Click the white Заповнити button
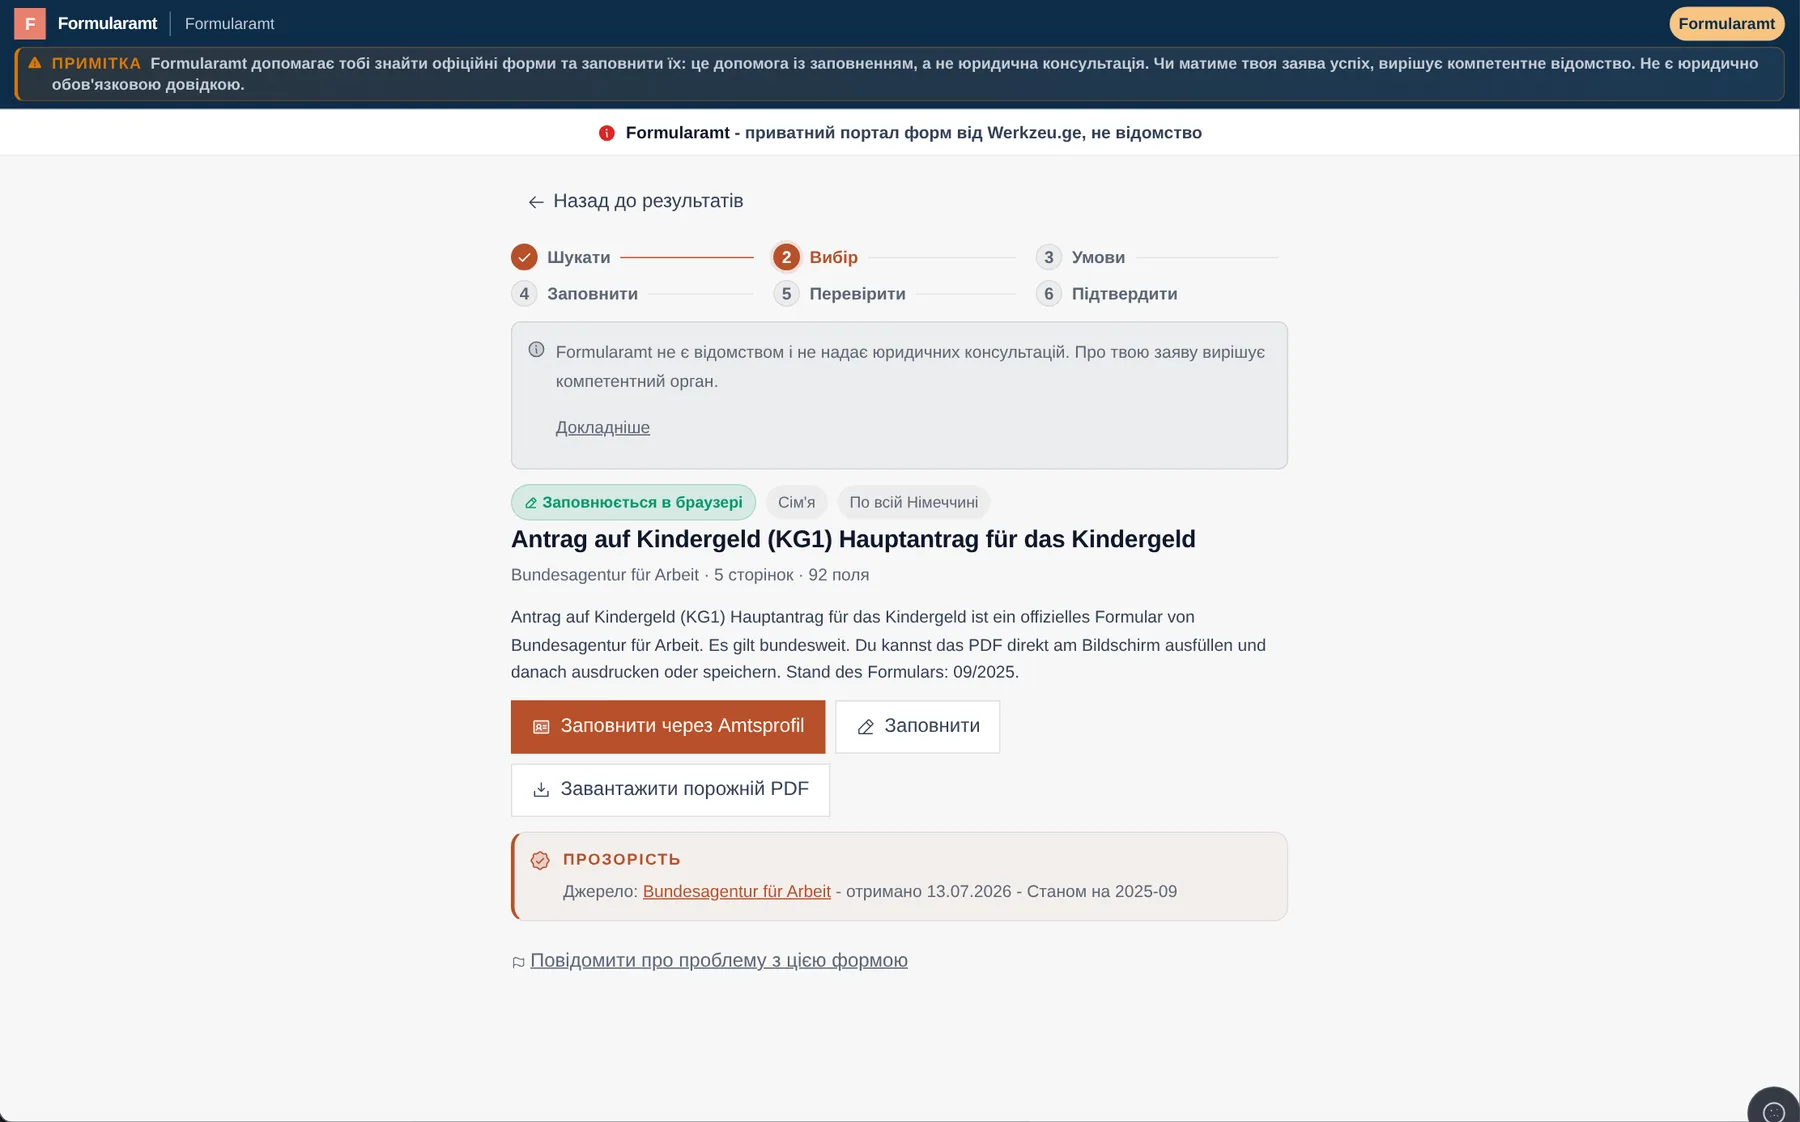The height and width of the screenshot is (1122, 1800). (917, 727)
